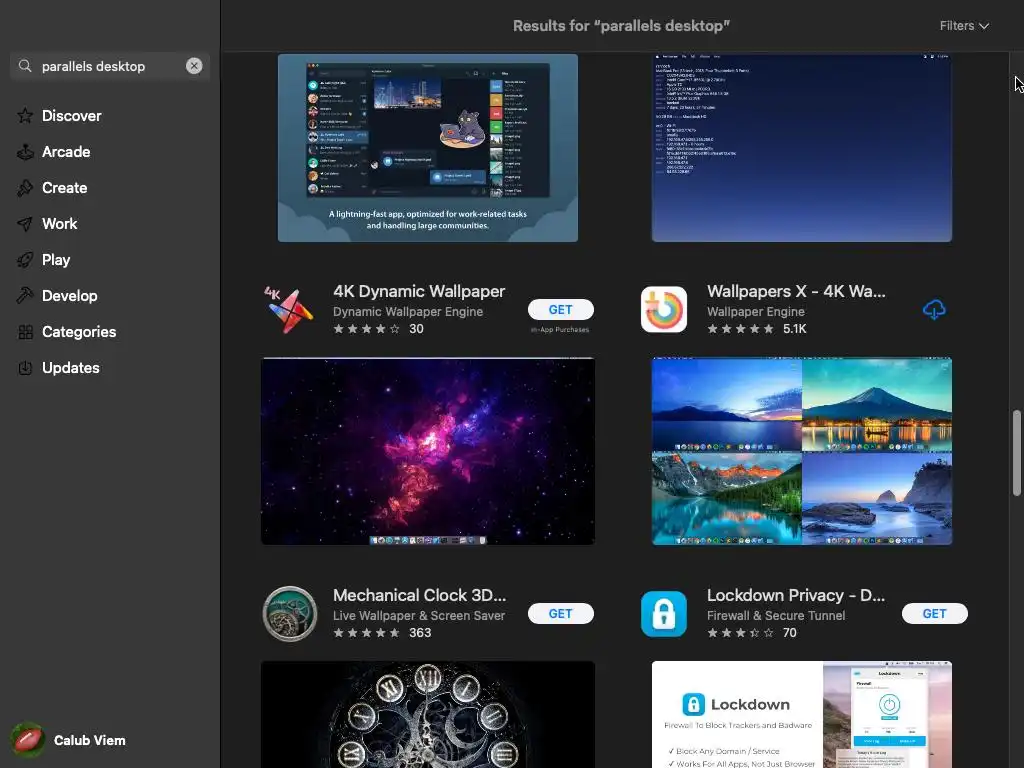Click the Dynamic Wallpaper Engine subtitle
Viewport: 1024px width, 768px height.
pos(408,312)
